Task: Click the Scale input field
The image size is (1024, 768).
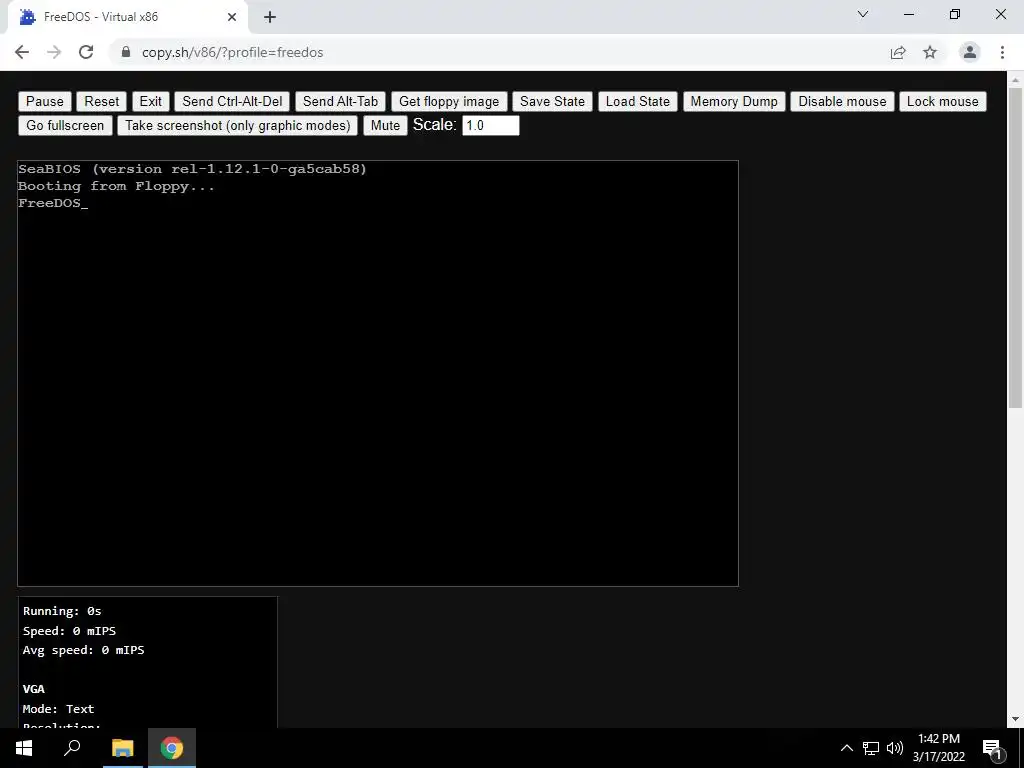Action: (490, 125)
